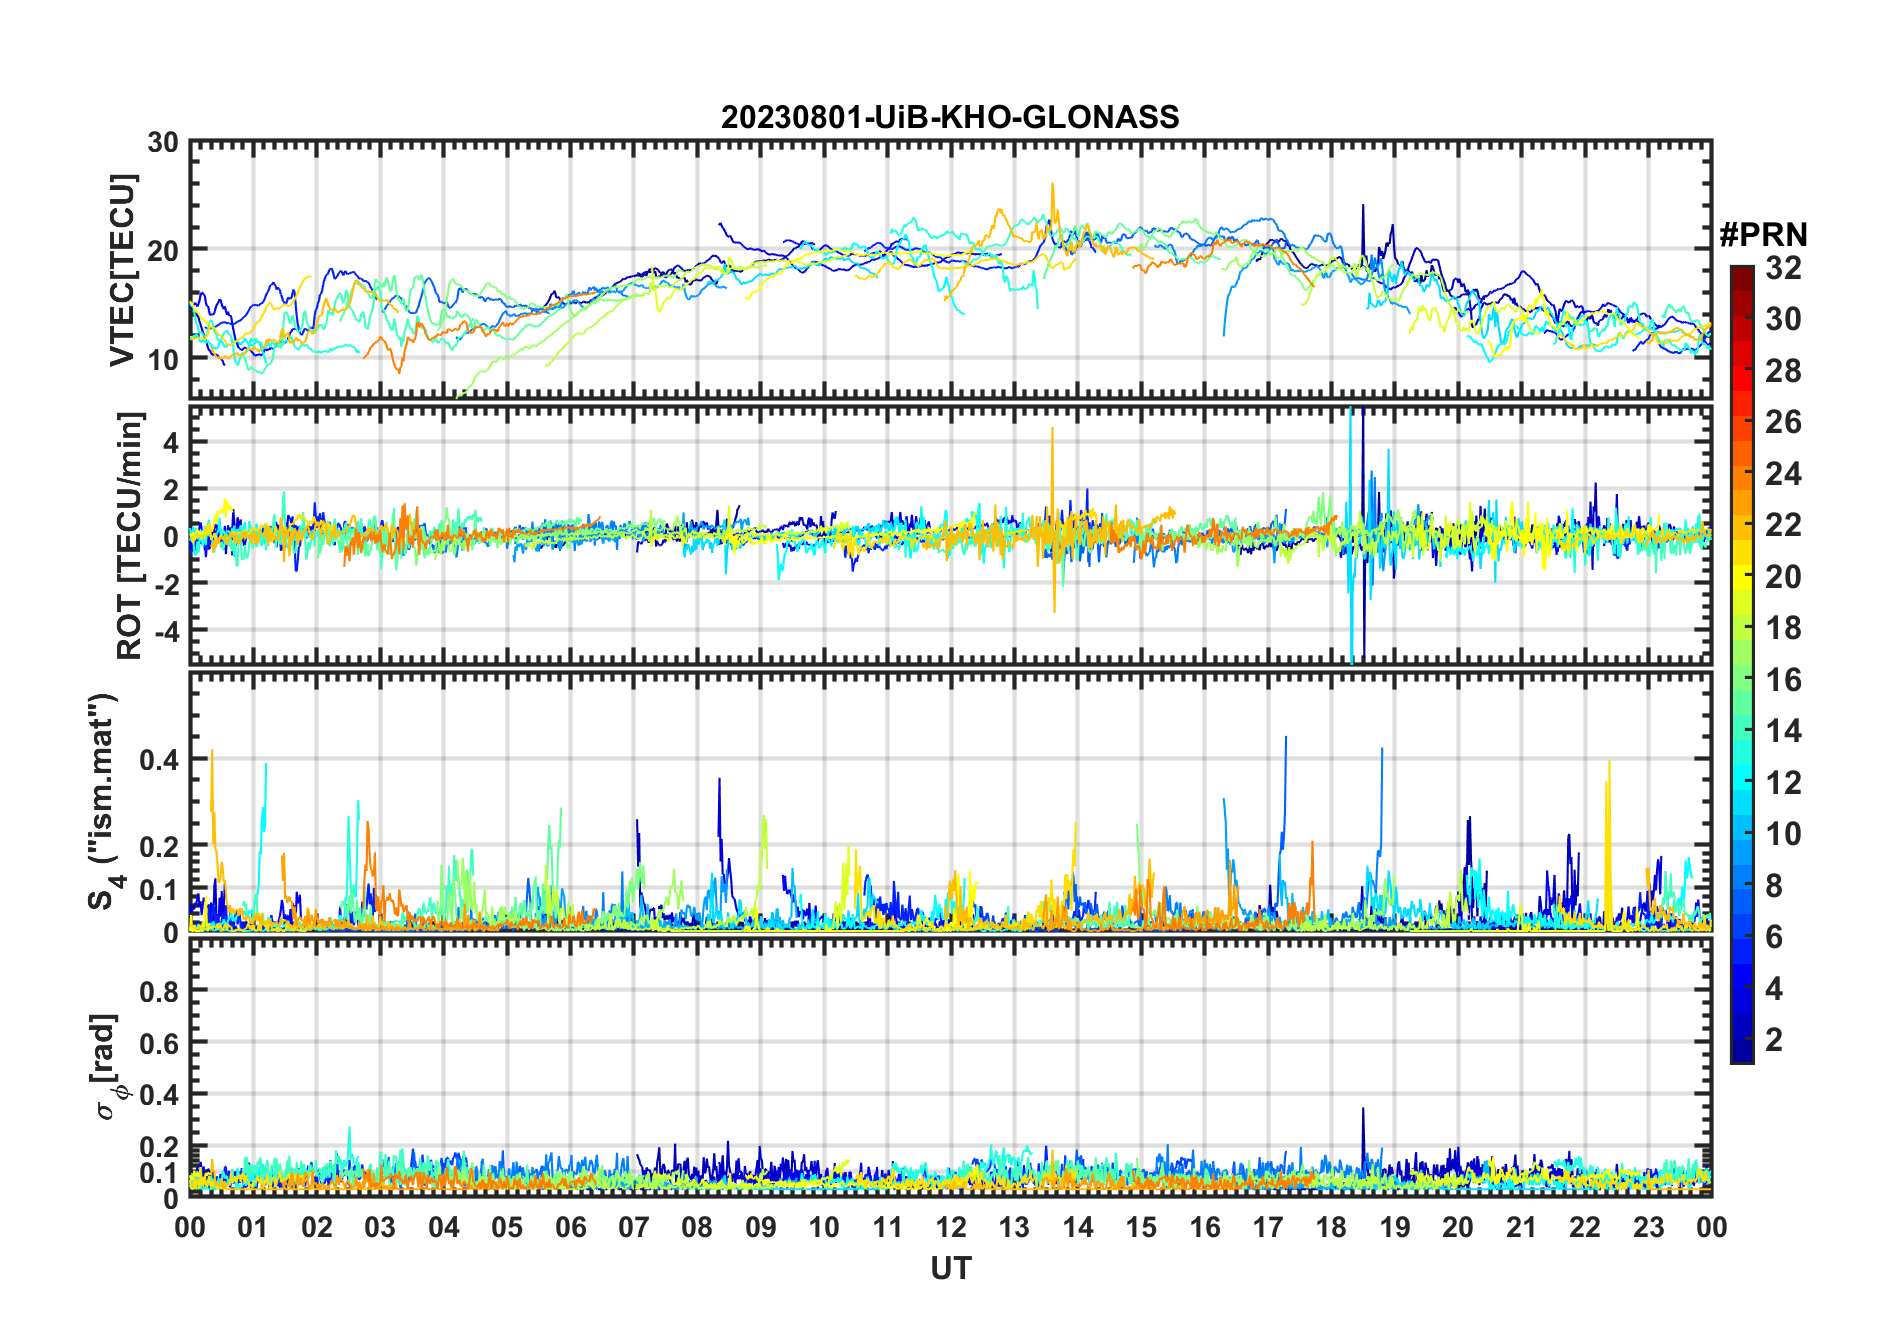Click the colorbar tick label 26
The image size is (1902, 1330).
click(1783, 422)
